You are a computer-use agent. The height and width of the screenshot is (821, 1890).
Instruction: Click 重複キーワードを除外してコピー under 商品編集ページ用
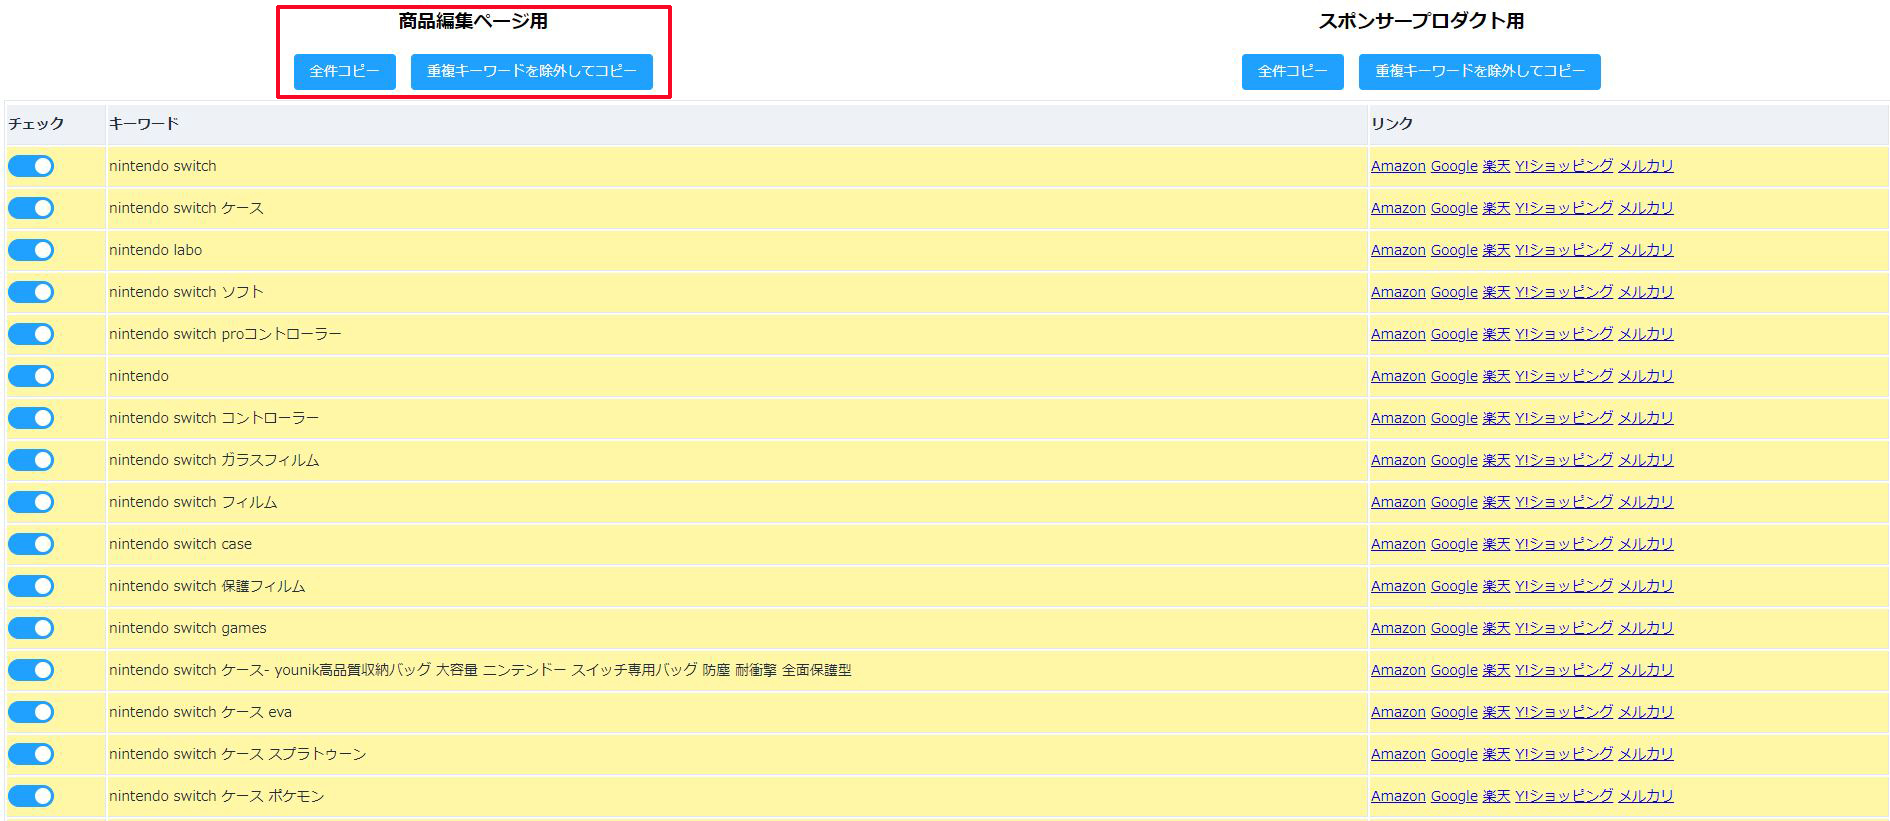pyautogui.click(x=531, y=72)
